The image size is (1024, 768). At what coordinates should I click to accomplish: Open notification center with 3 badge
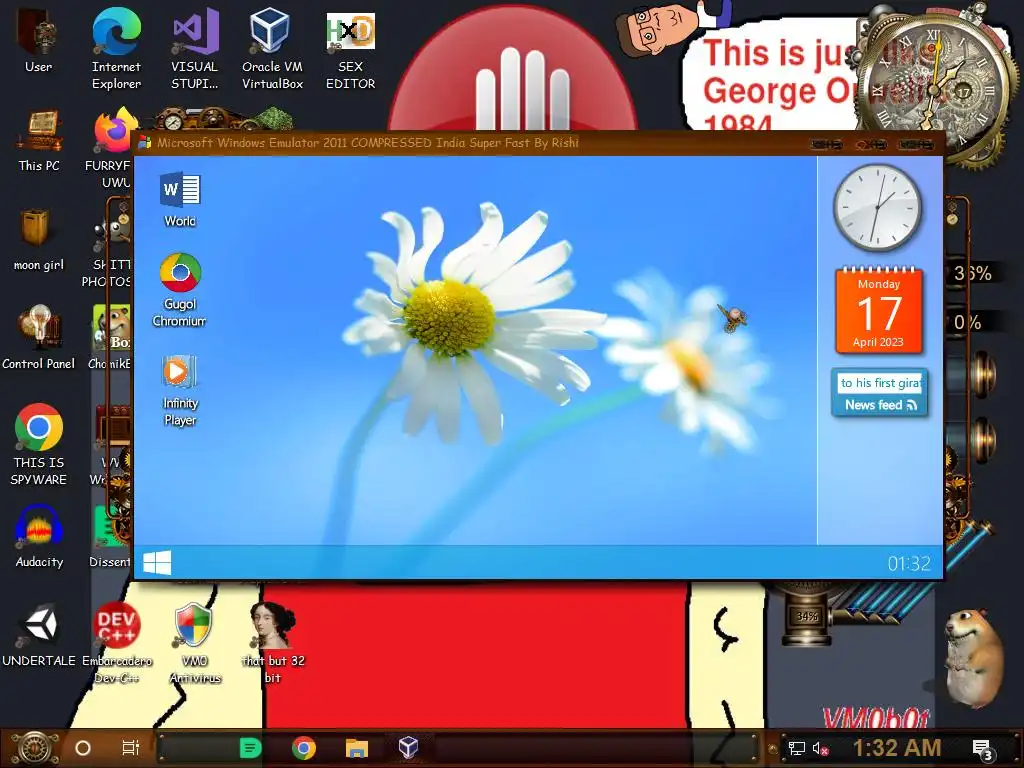(x=982, y=749)
